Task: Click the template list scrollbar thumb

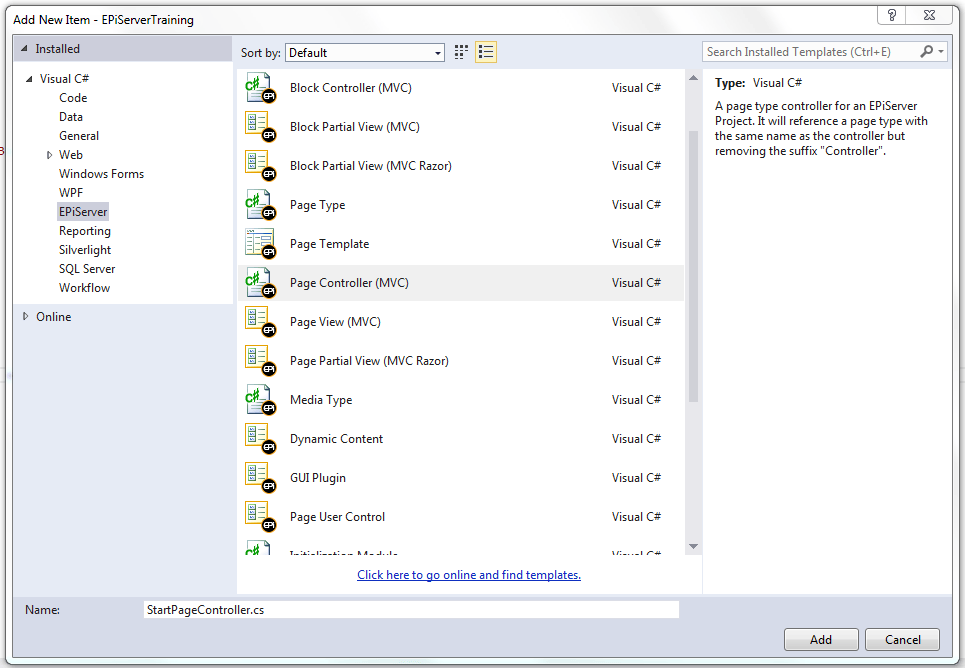Action: coord(694,266)
